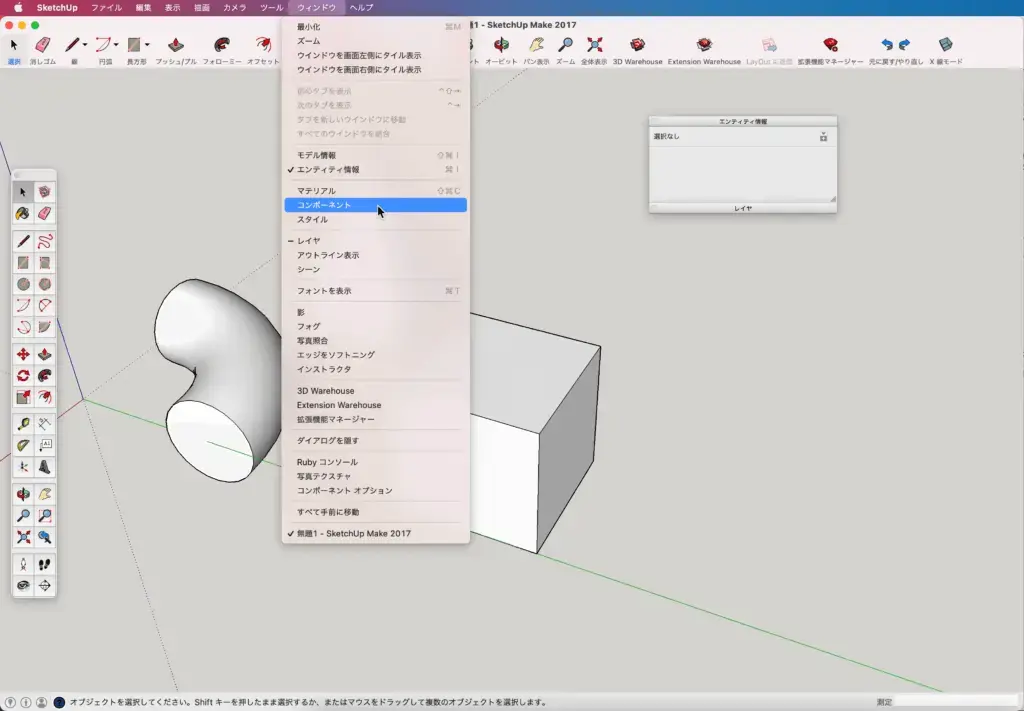Image resolution: width=1024 pixels, height=711 pixels.
Task: Open the ファイル menu in menu bar
Action: pyautogui.click(x=106, y=8)
